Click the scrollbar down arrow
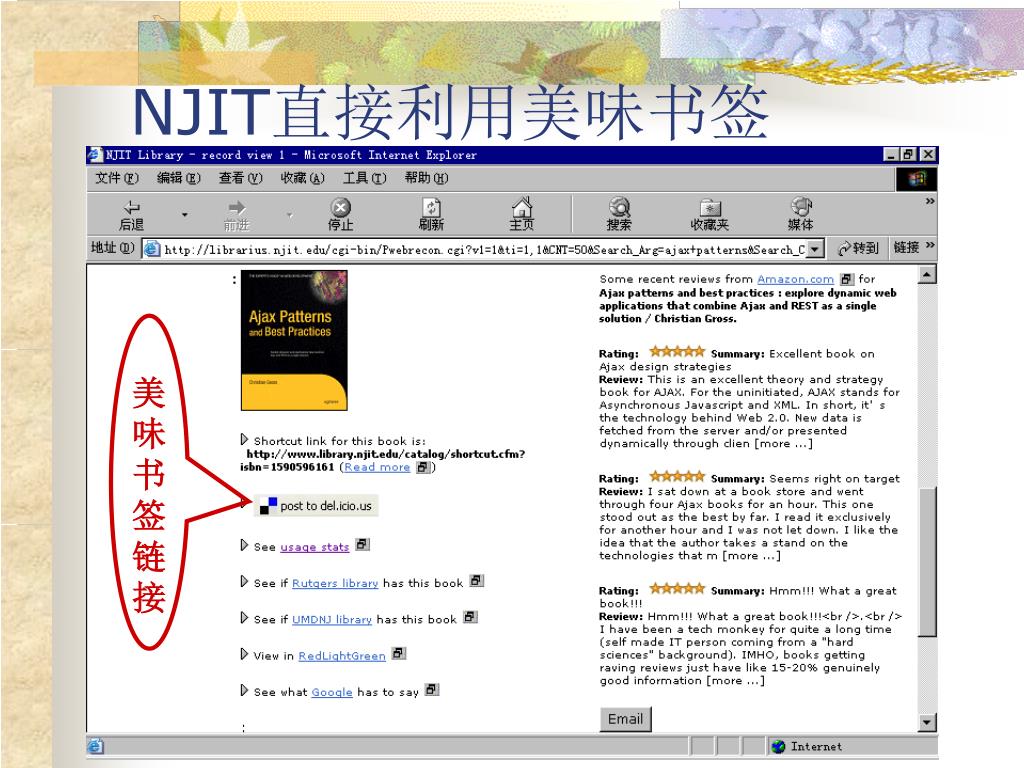Viewport: 1024px width, 768px height. click(x=927, y=722)
